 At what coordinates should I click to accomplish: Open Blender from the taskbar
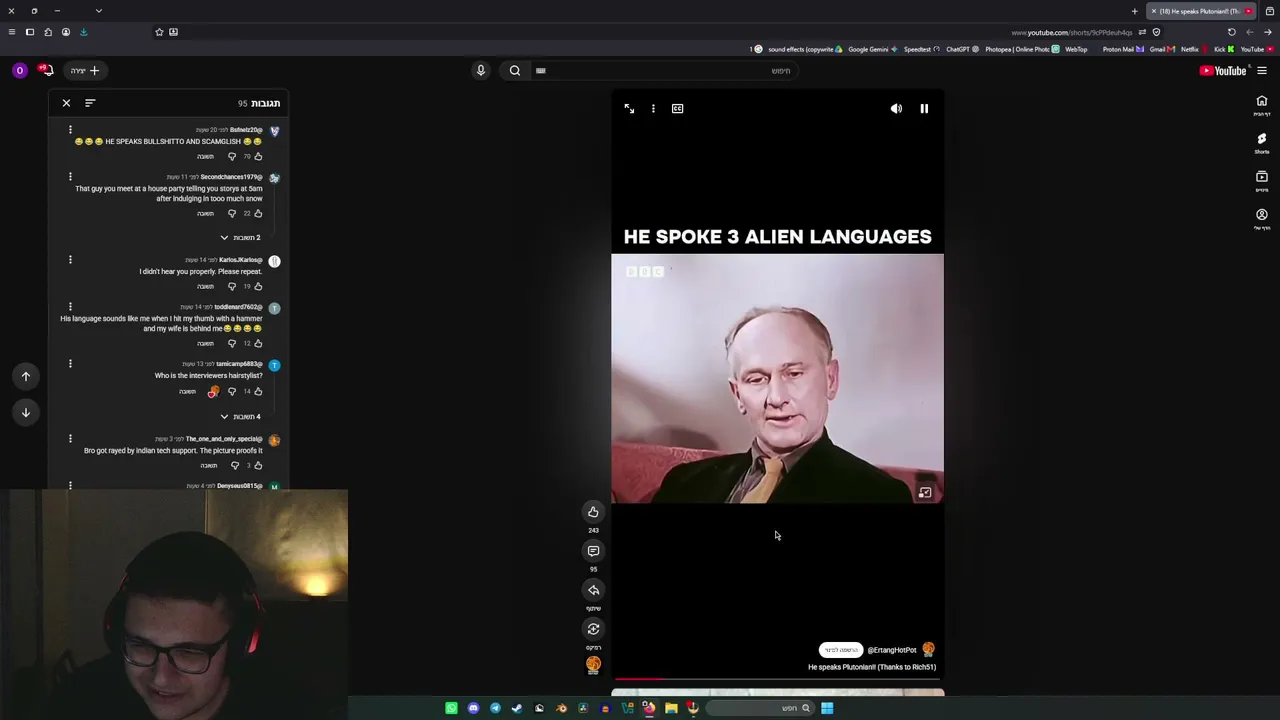tap(561, 708)
